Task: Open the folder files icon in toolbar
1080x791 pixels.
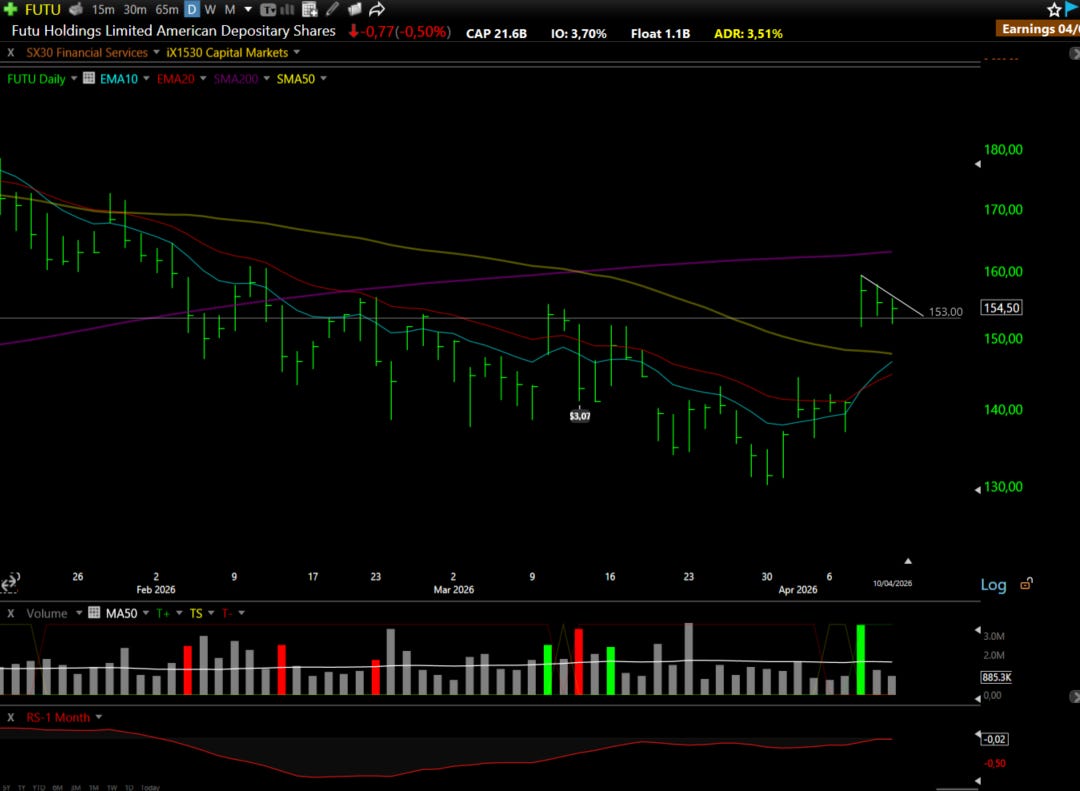Action: (354, 9)
